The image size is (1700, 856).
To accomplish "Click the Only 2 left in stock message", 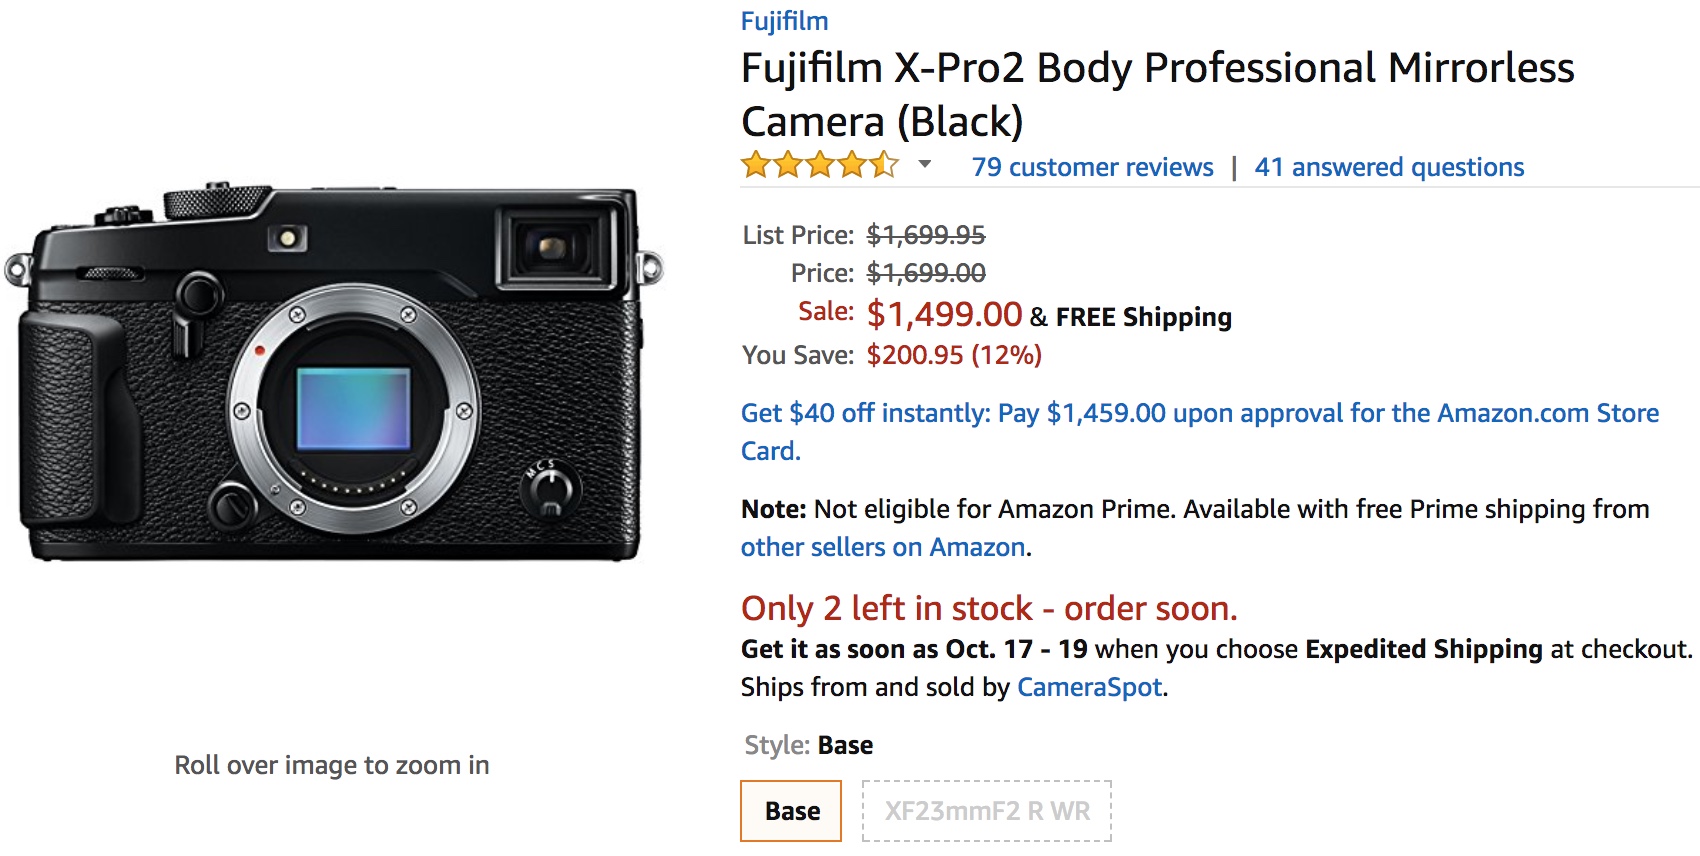I will [988, 608].
